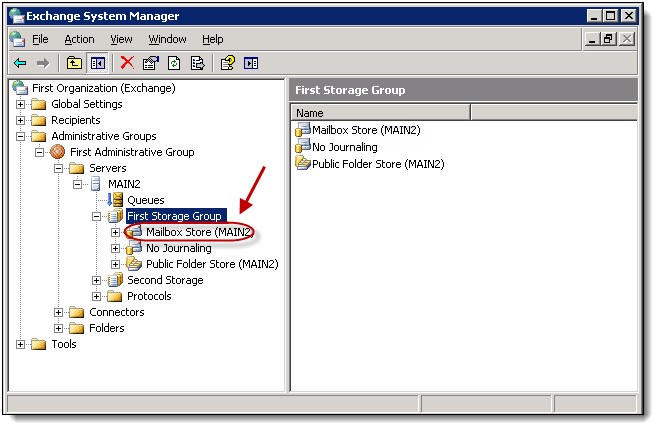
Task: Open Properties from the toolbar icon
Action: pyautogui.click(x=150, y=64)
